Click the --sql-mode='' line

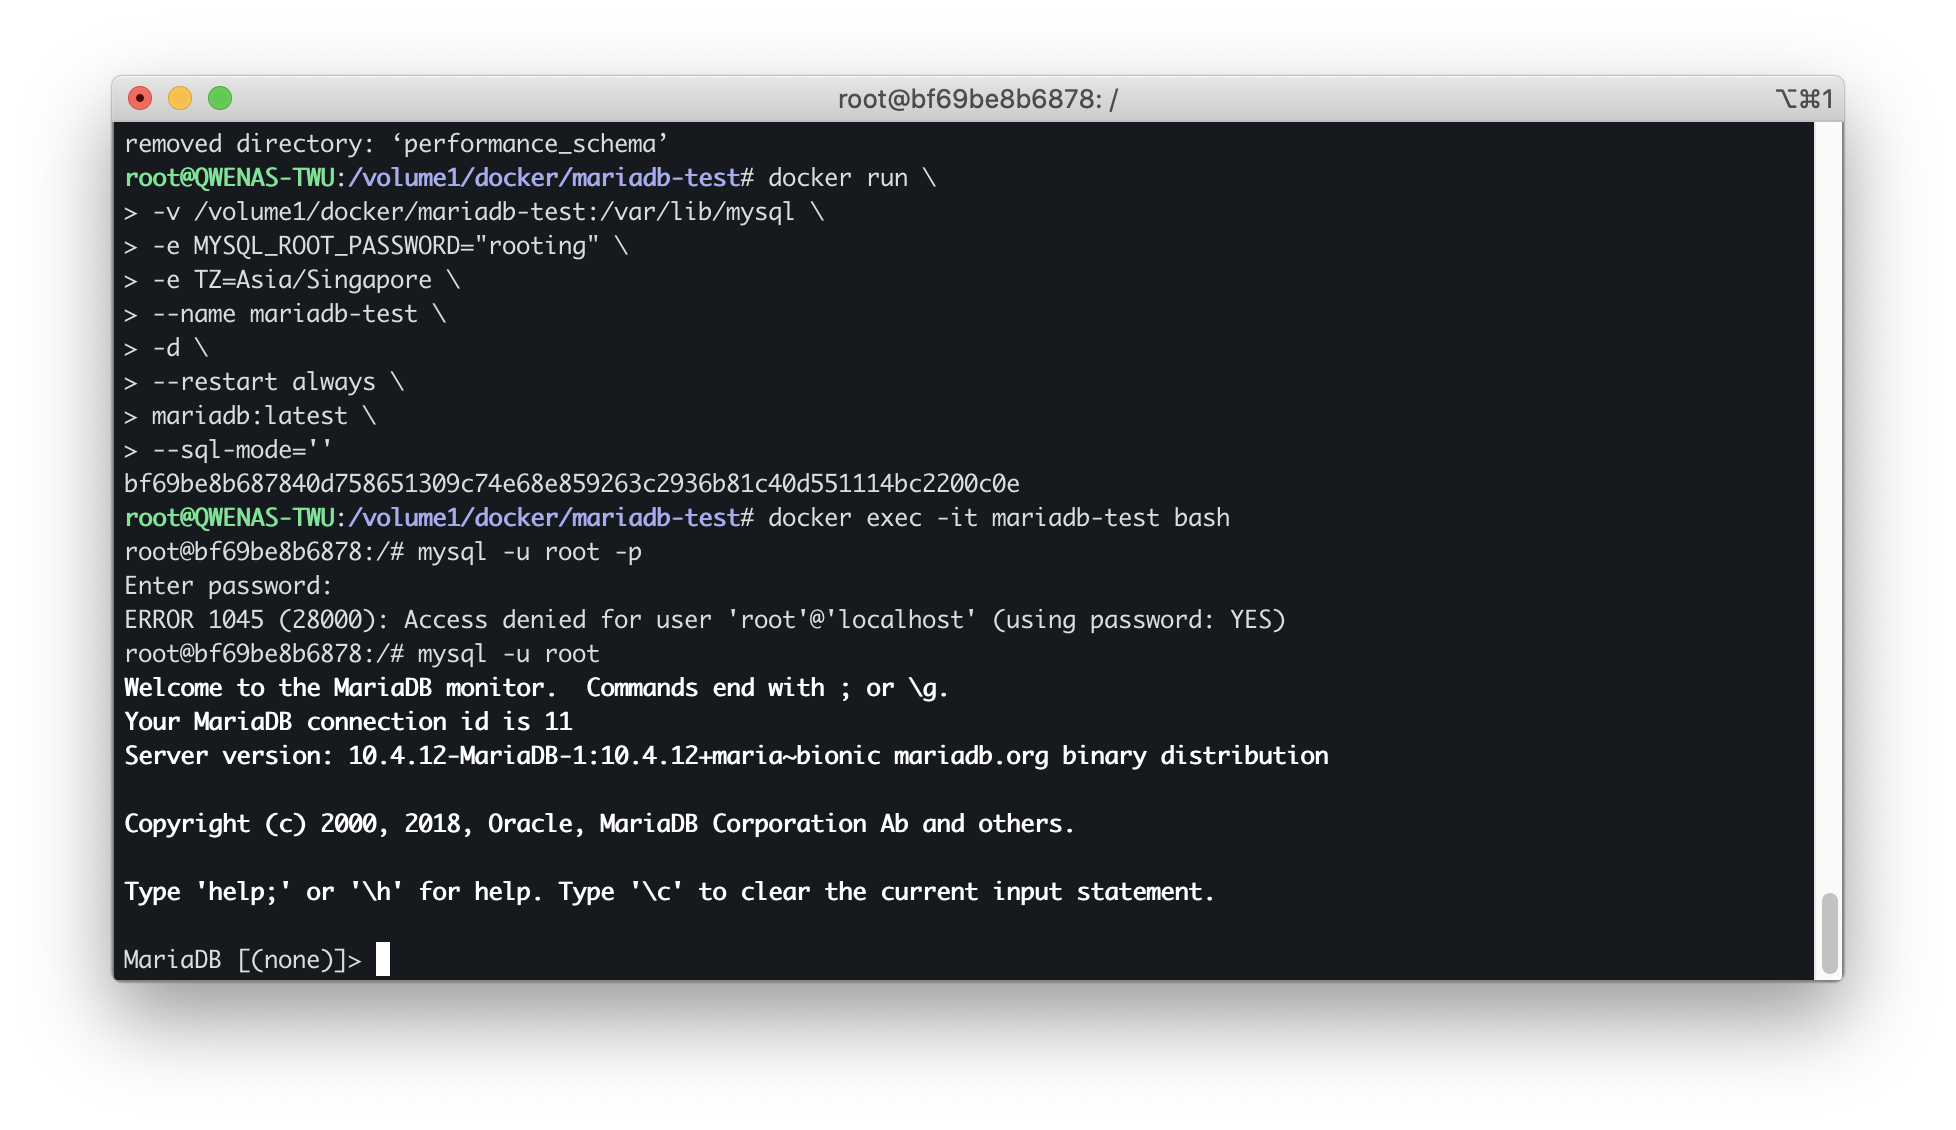click(x=228, y=450)
